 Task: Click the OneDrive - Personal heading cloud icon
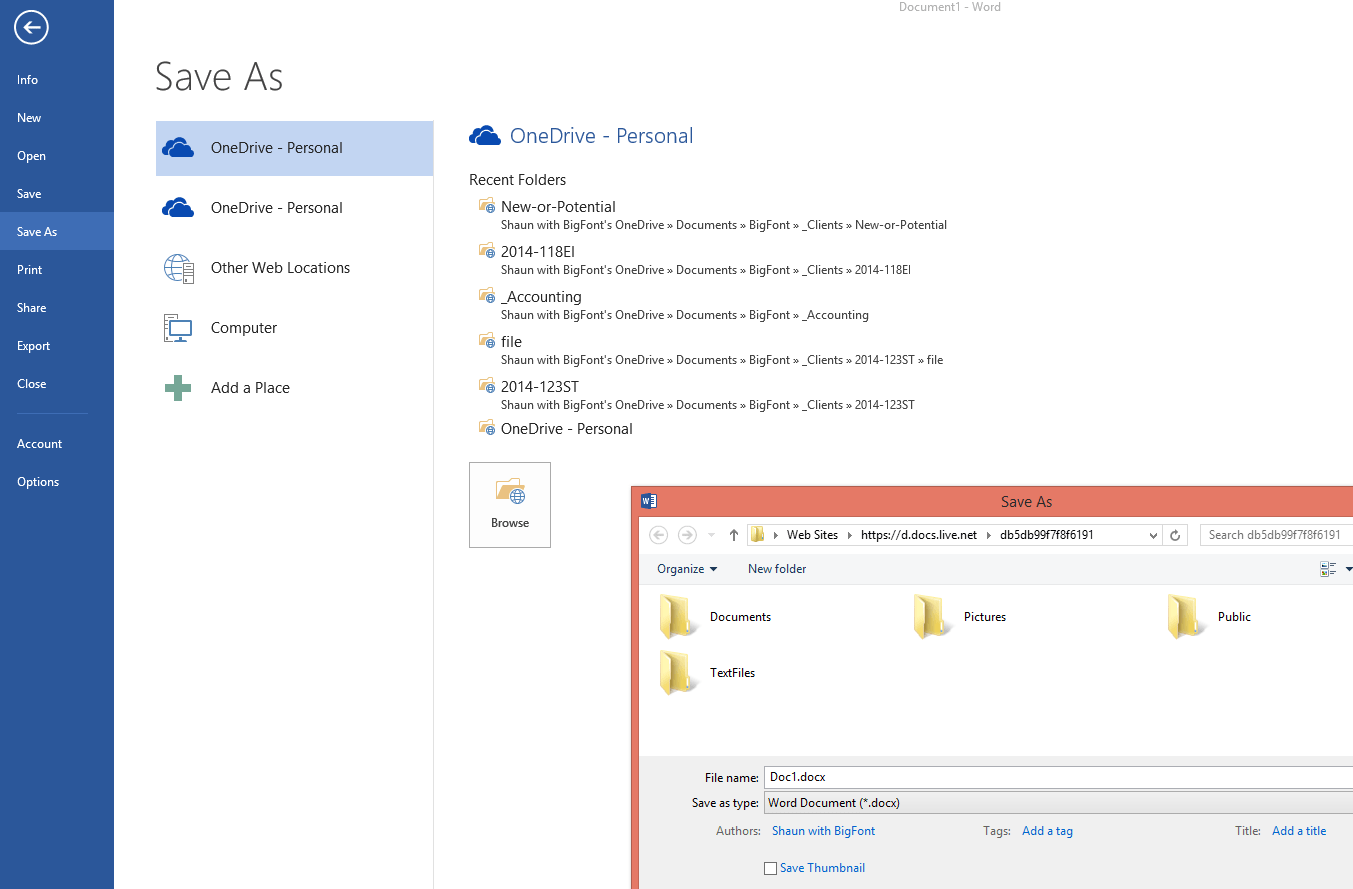(x=485, y=136)
